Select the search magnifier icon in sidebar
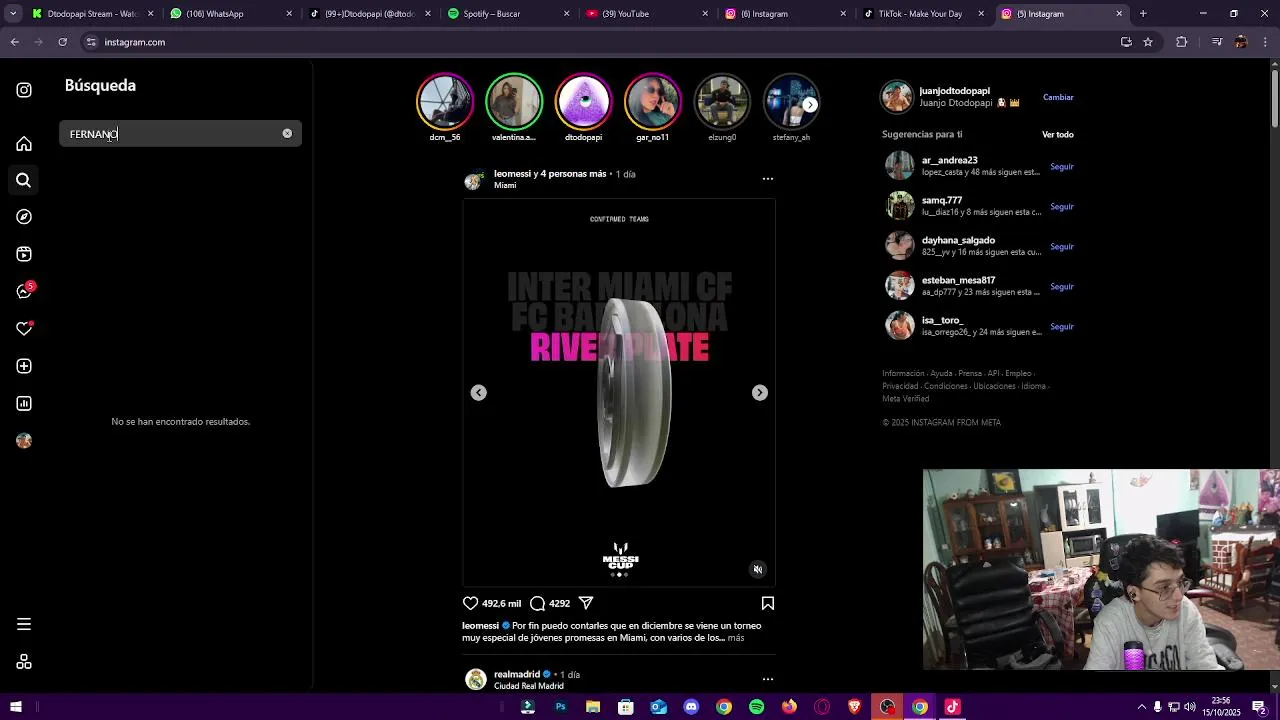1280x720 pixels. click(24, 180)
